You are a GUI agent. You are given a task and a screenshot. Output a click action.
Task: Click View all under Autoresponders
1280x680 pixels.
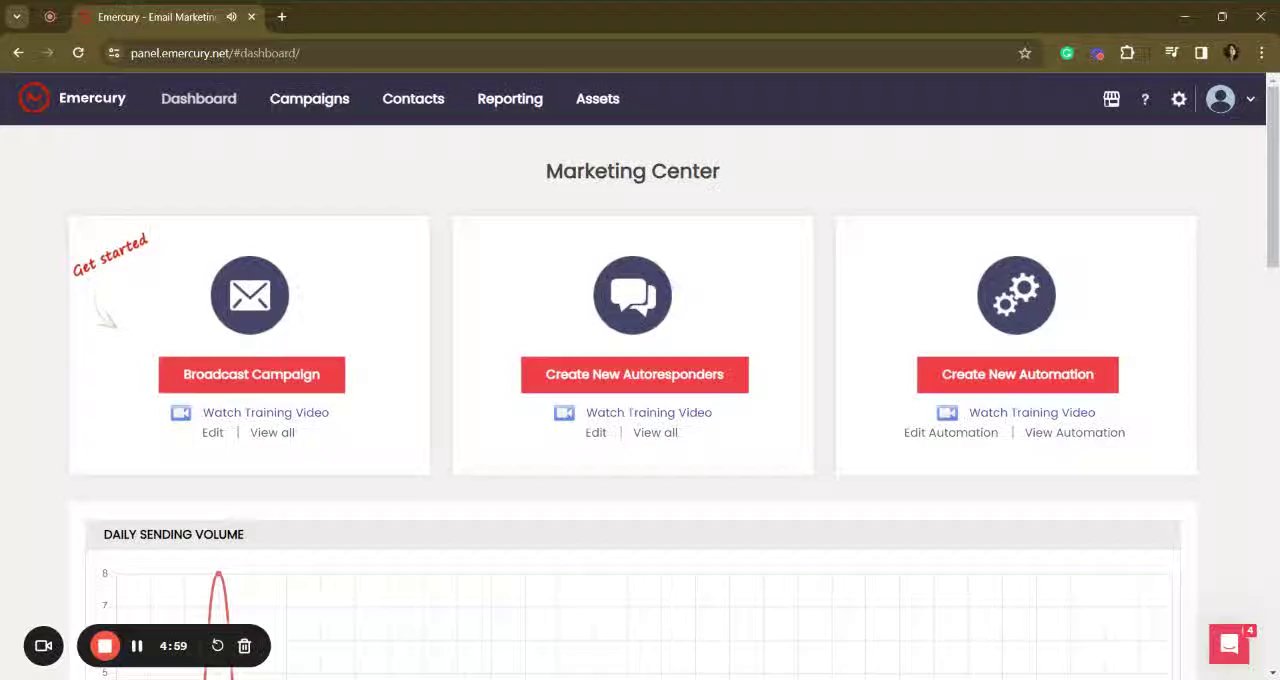656,433
